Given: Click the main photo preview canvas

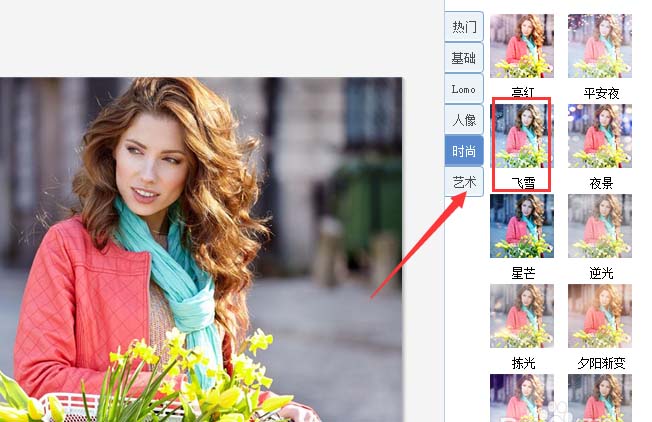Looking at the screenshot, I should (201, 249).
